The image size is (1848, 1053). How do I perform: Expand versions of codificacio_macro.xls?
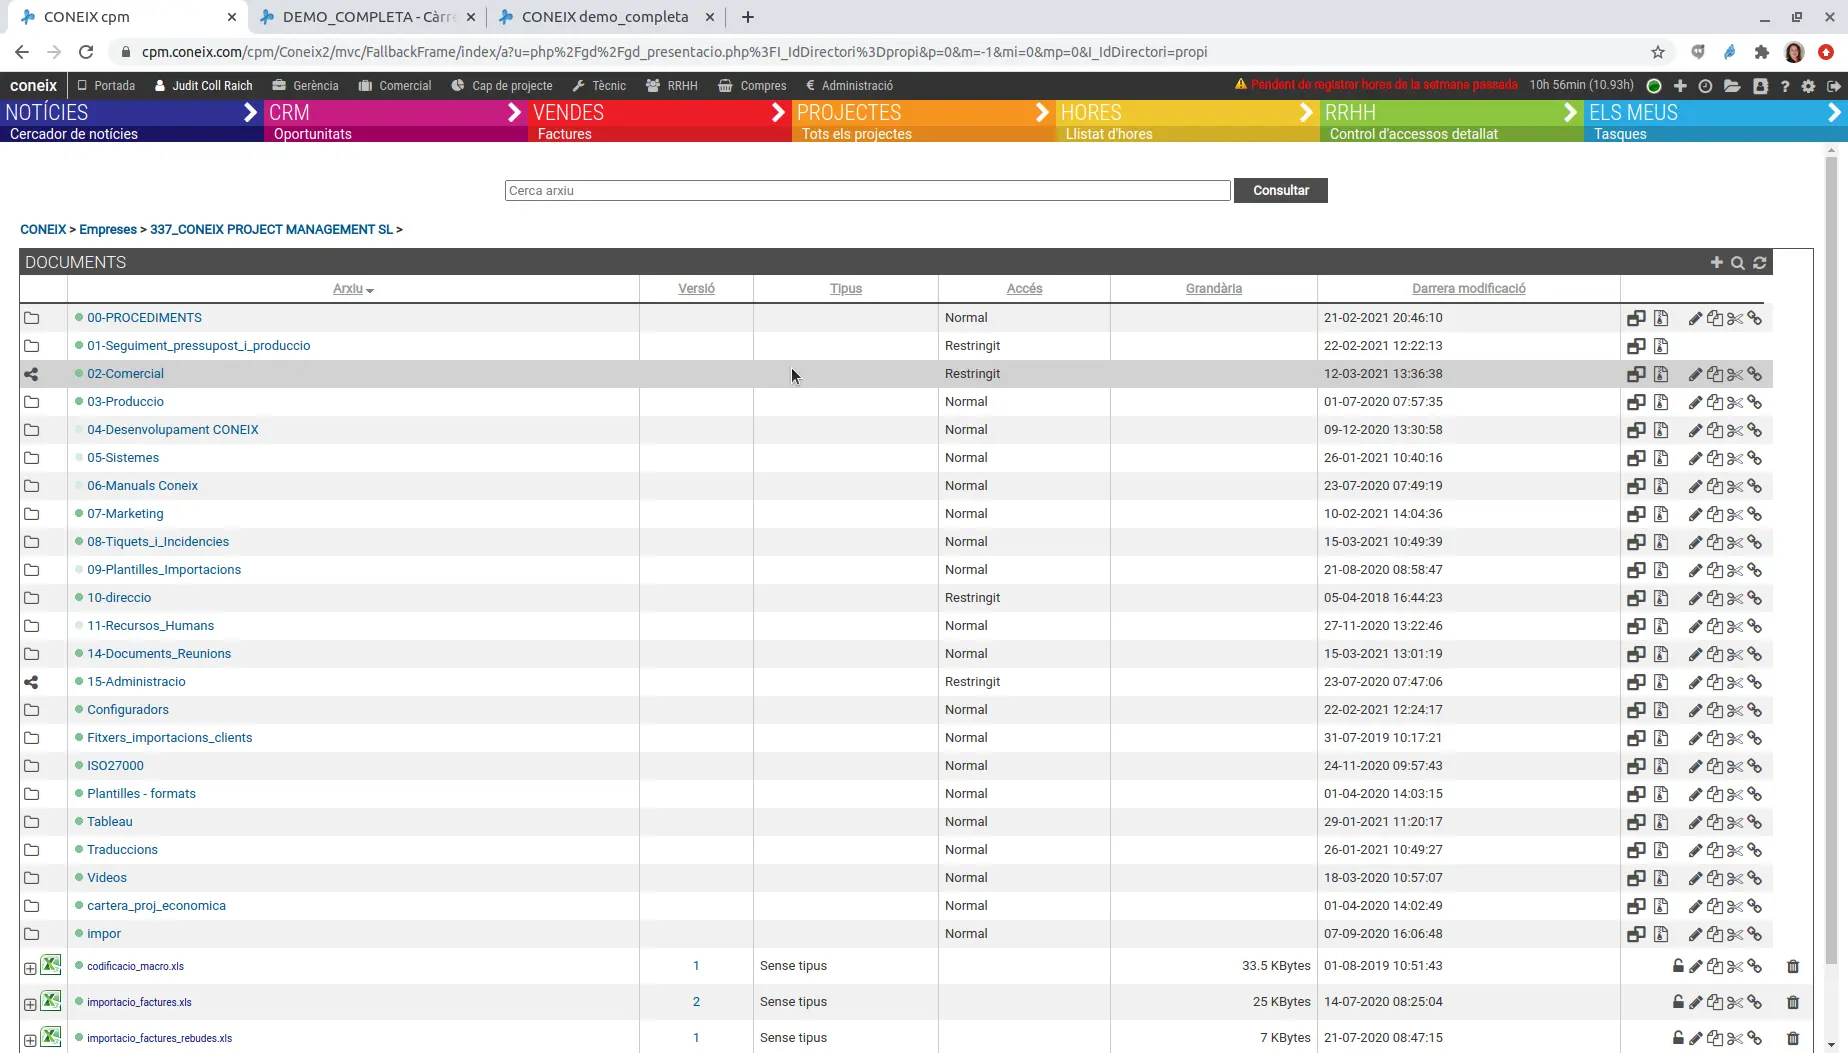coord(30,969)
